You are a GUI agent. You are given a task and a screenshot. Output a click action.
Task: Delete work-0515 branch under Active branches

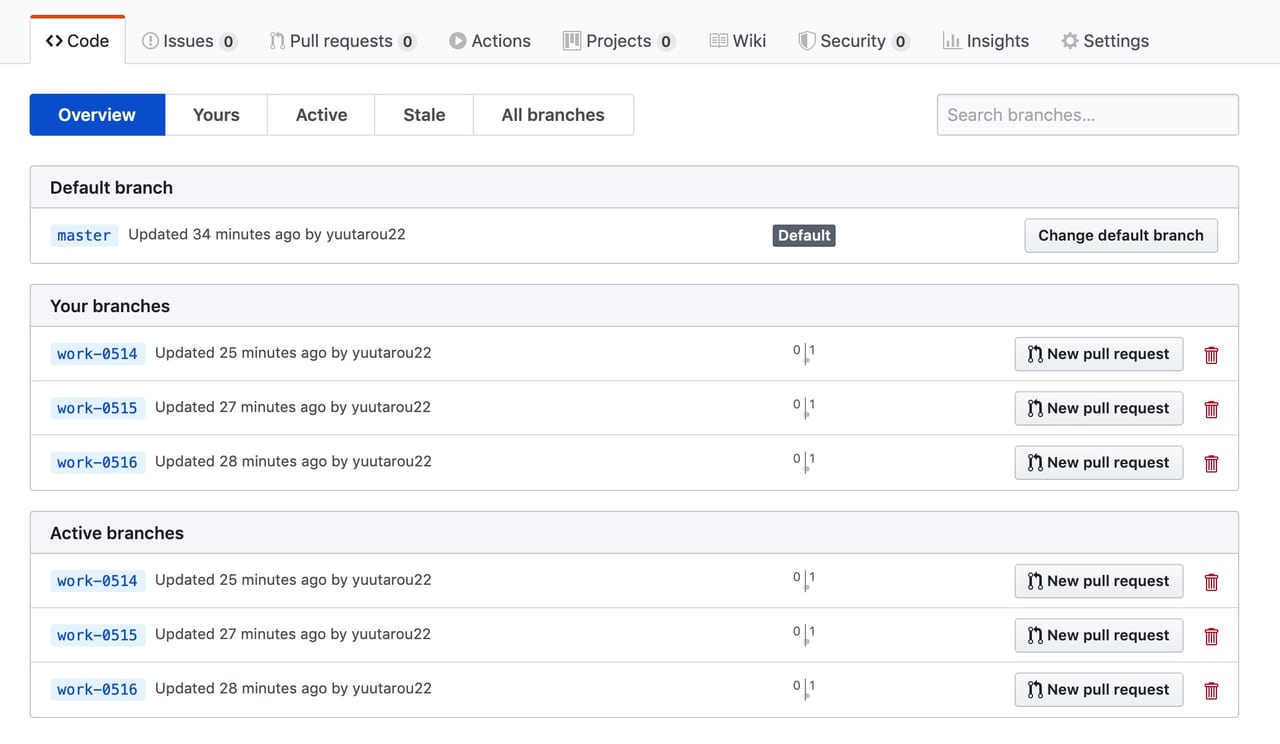pyautogui.click(x=1211, y=636)
